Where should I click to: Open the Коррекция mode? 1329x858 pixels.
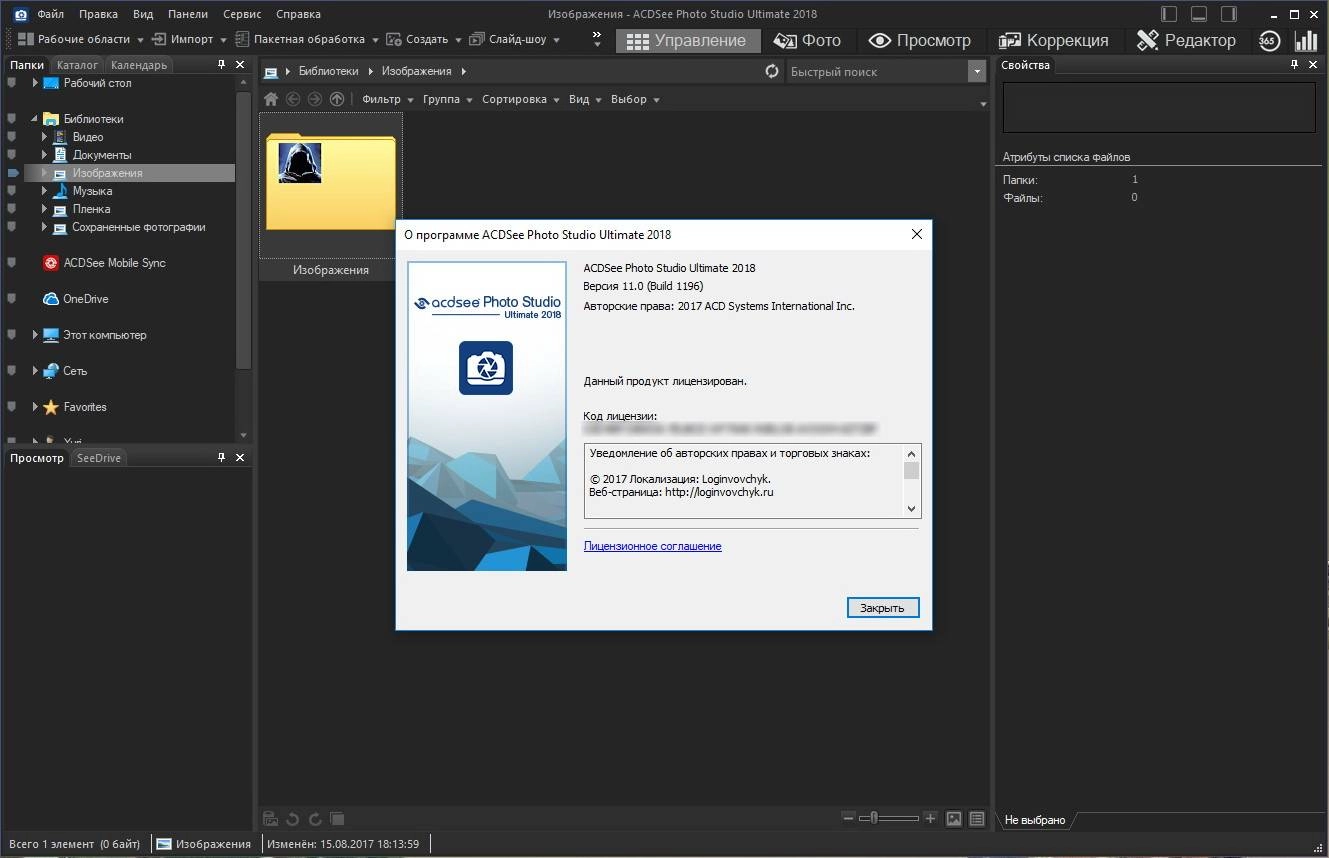point(1054,40)
